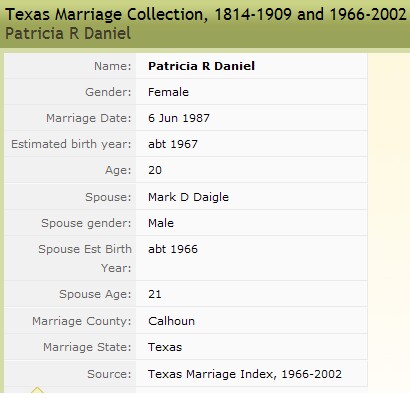This screenshot has height=399, width=410.
Task: Click the spouse age value 21
Action: click(x=155, y=294)
